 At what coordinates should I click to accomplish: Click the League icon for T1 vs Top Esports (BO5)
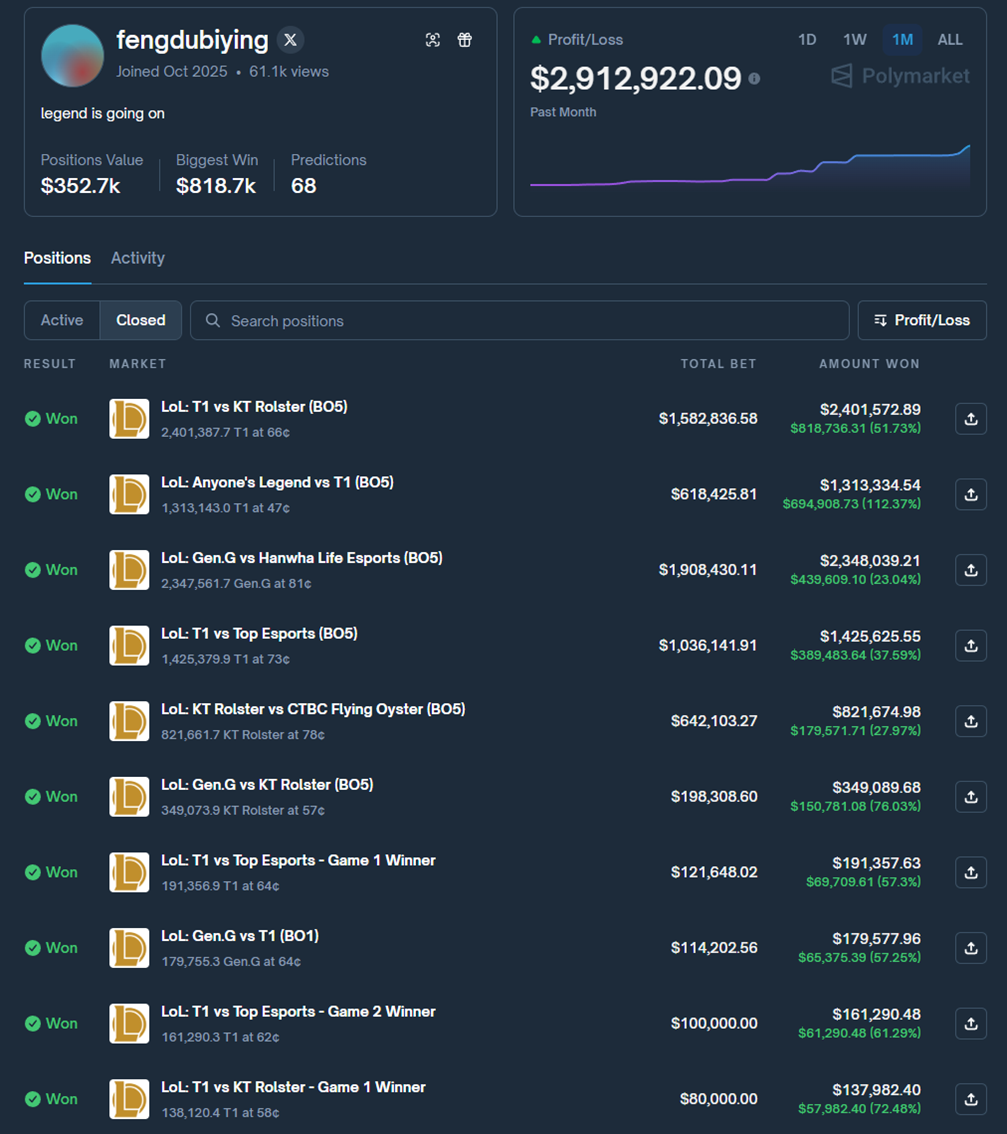point(129,646)
